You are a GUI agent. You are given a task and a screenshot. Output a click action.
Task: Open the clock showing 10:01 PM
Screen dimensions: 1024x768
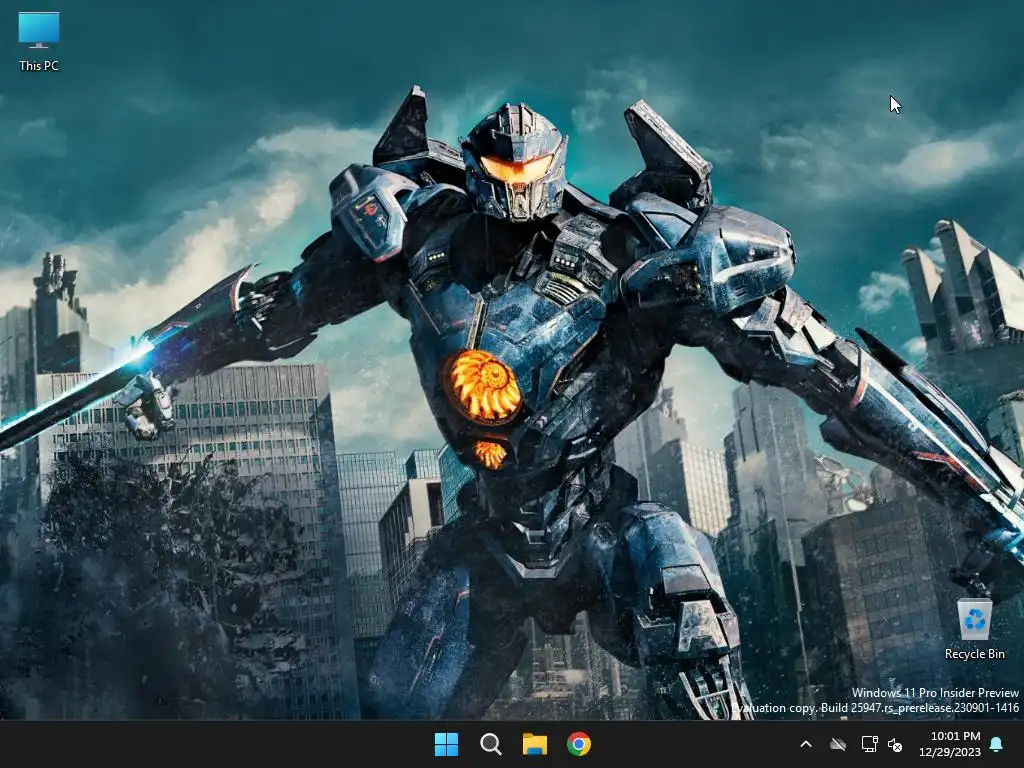(955, 736)
